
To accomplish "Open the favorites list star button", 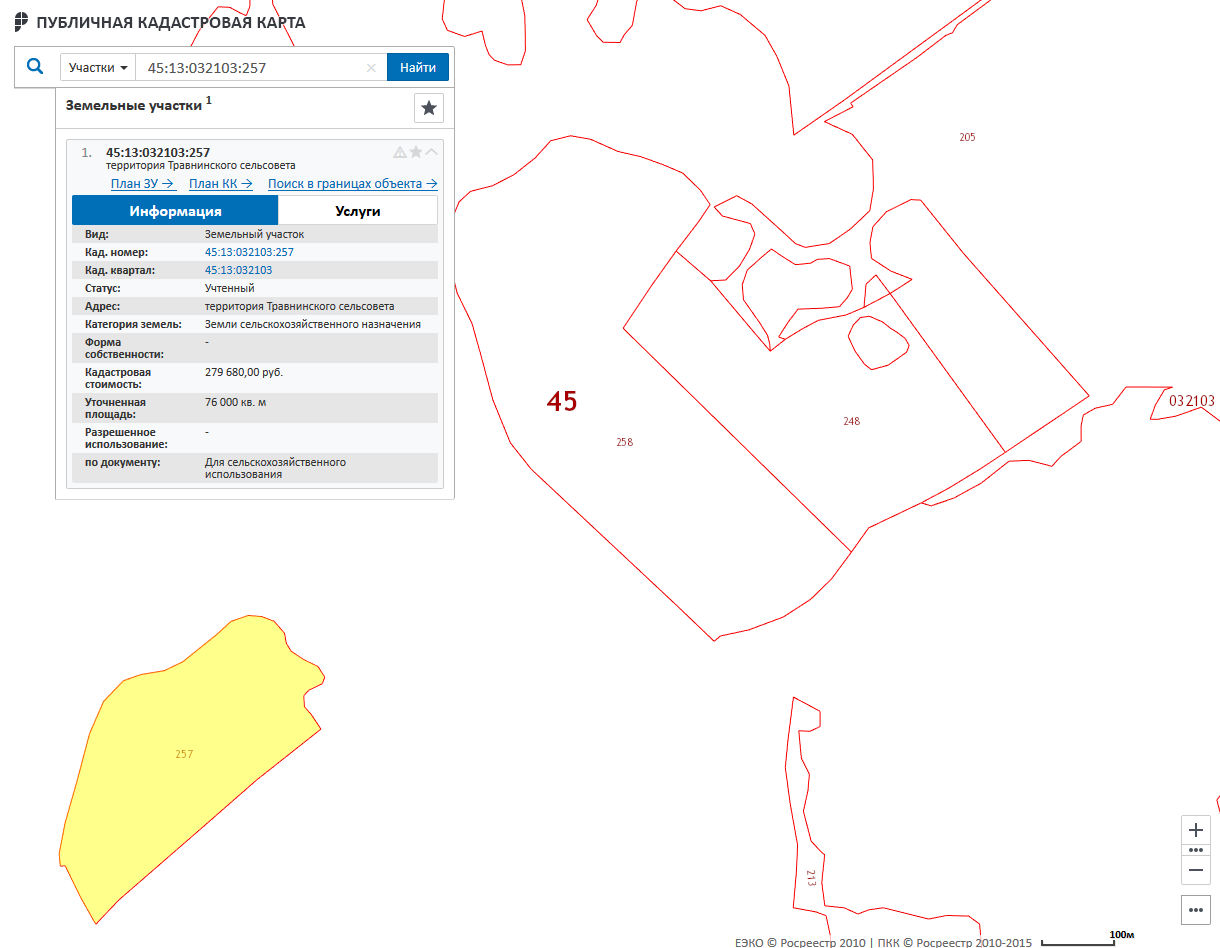I will [x=428, y=108].
